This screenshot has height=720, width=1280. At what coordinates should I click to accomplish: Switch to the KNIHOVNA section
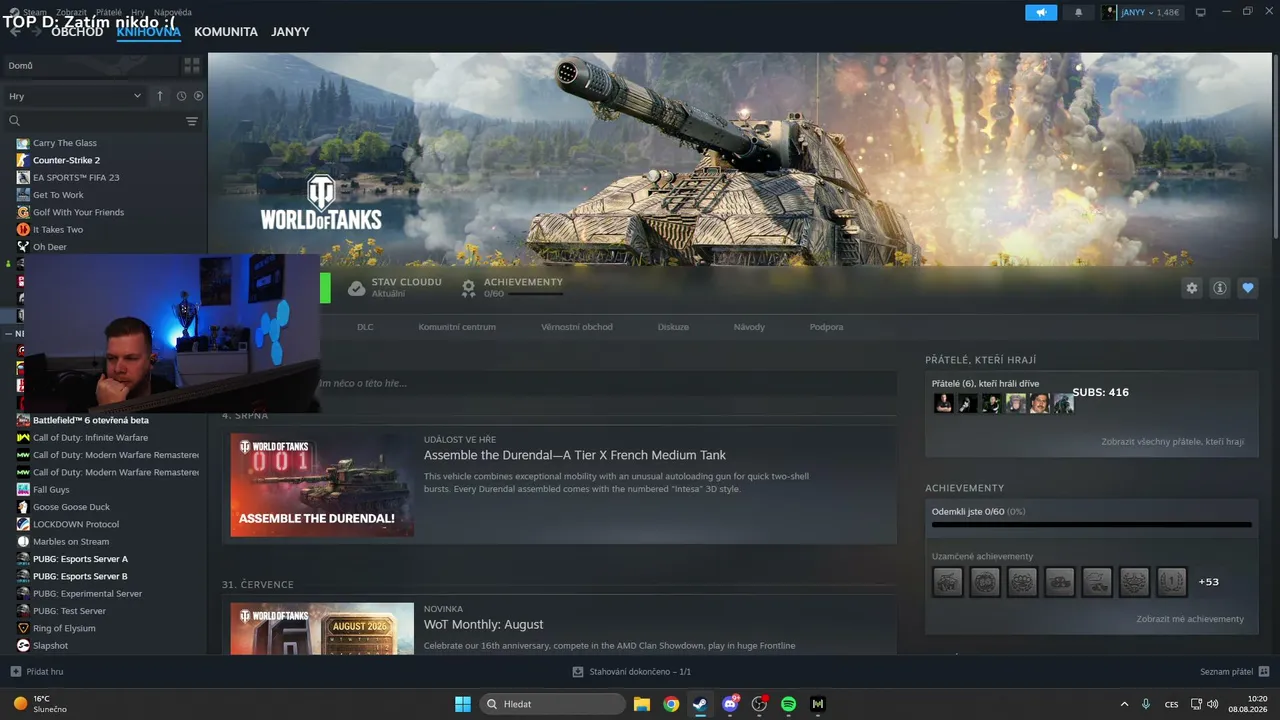pyautogui.click(x=149, y=32)
